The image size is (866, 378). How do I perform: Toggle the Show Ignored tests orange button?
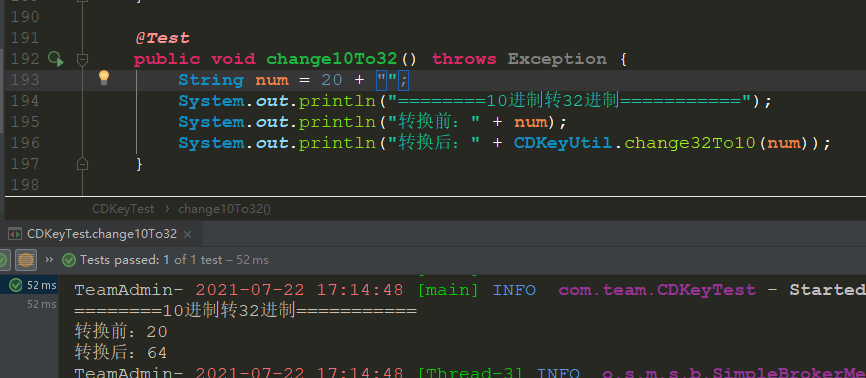coord(26,259)
